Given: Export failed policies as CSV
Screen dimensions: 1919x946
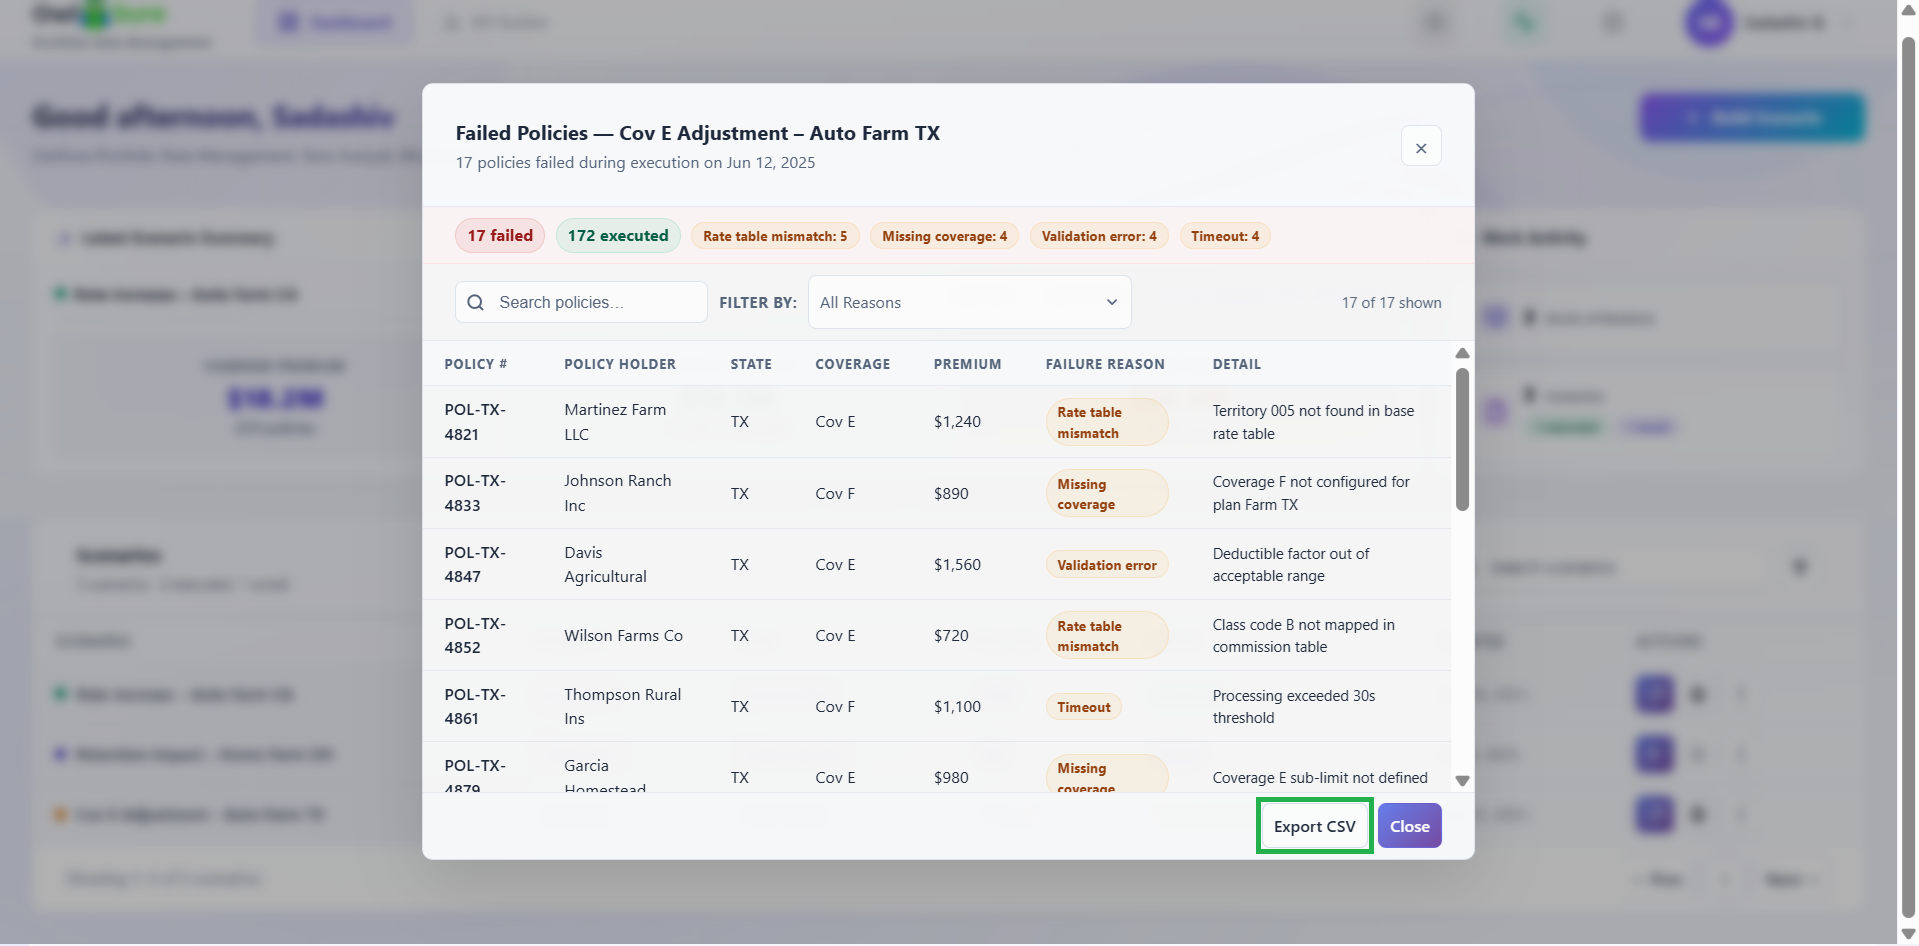Looking at the screenshot, I should 1314,826.
